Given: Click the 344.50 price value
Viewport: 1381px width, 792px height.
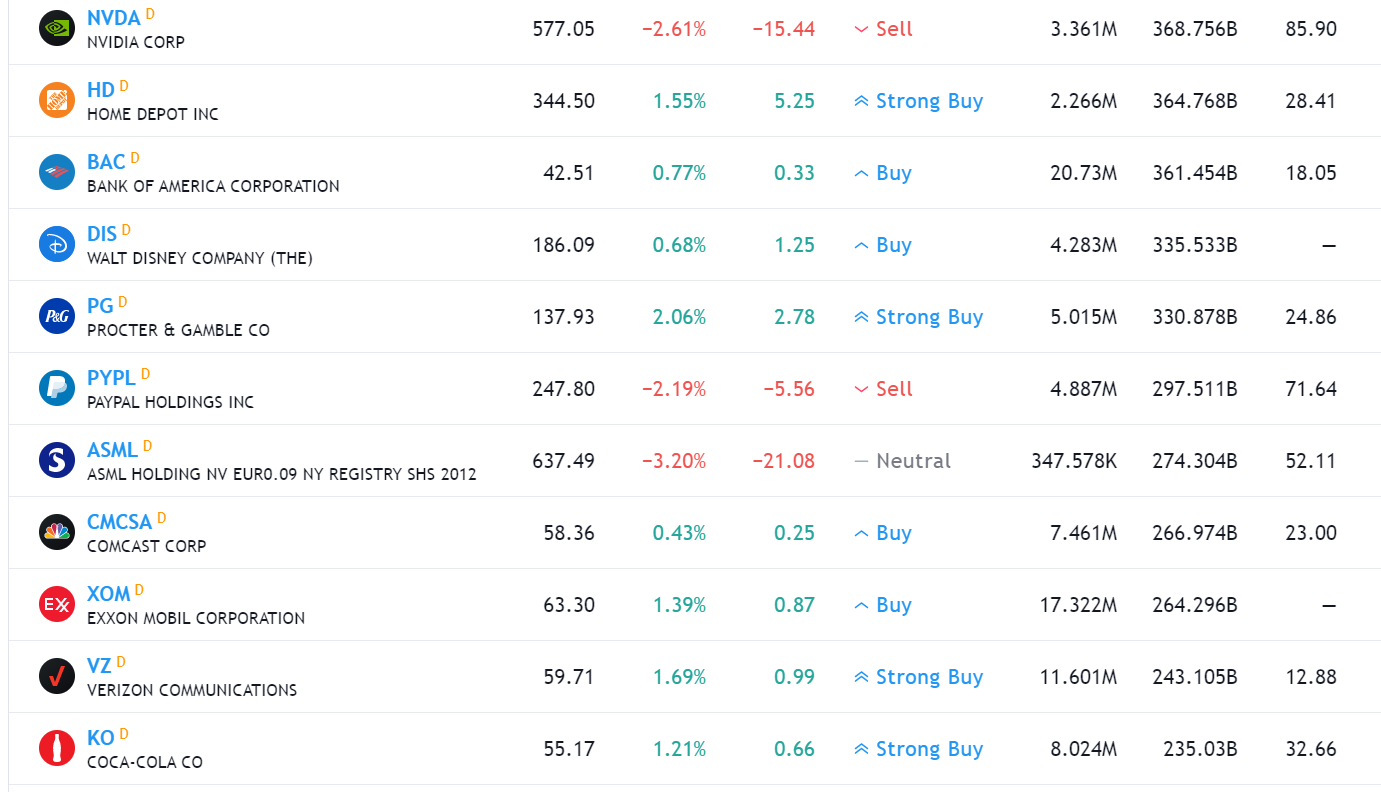Looking at the screenshot, I should point(563,101).
